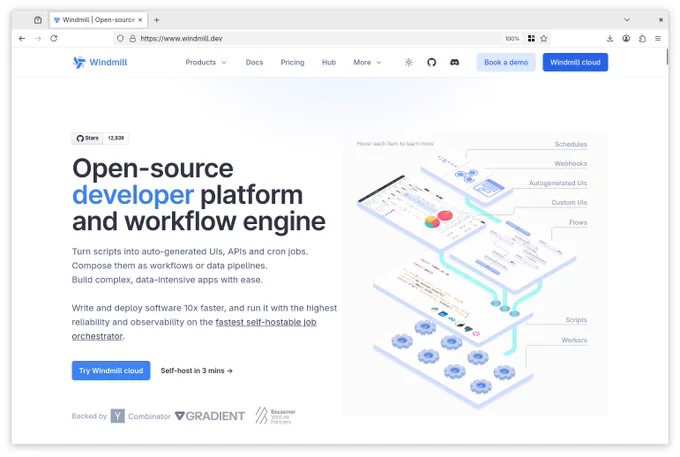
Task: Toggle light/dark theme sun icon
Action: tap(409, 62)
